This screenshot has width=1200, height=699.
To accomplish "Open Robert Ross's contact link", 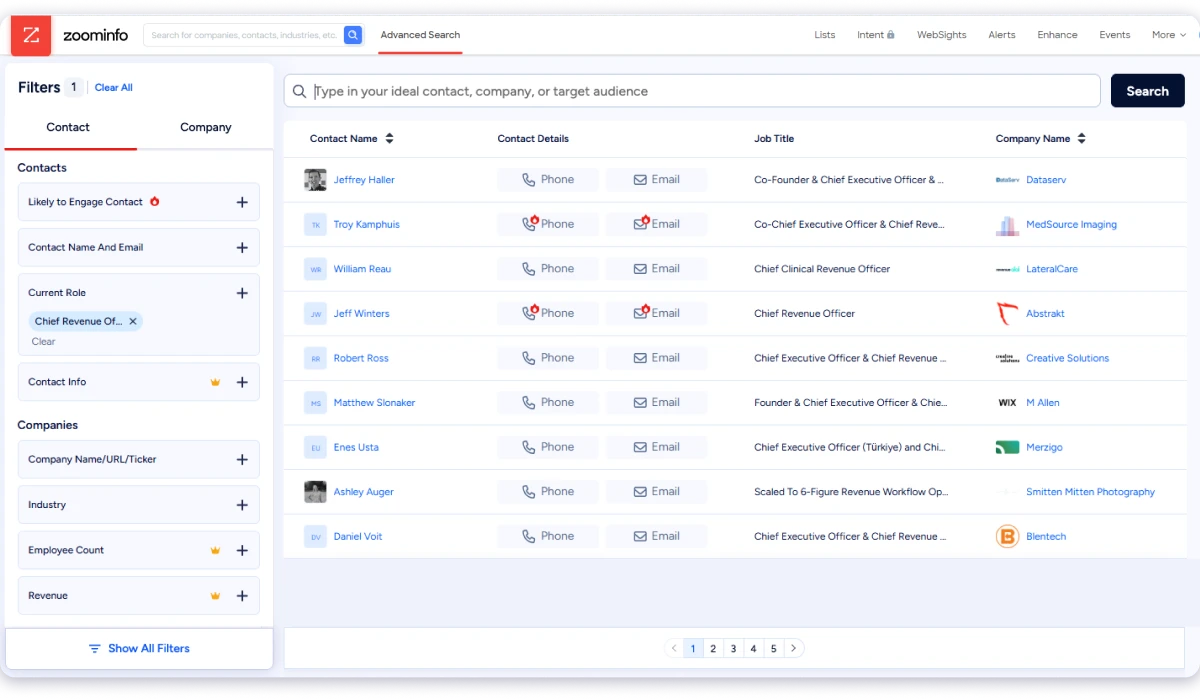I will coord(361,358).
